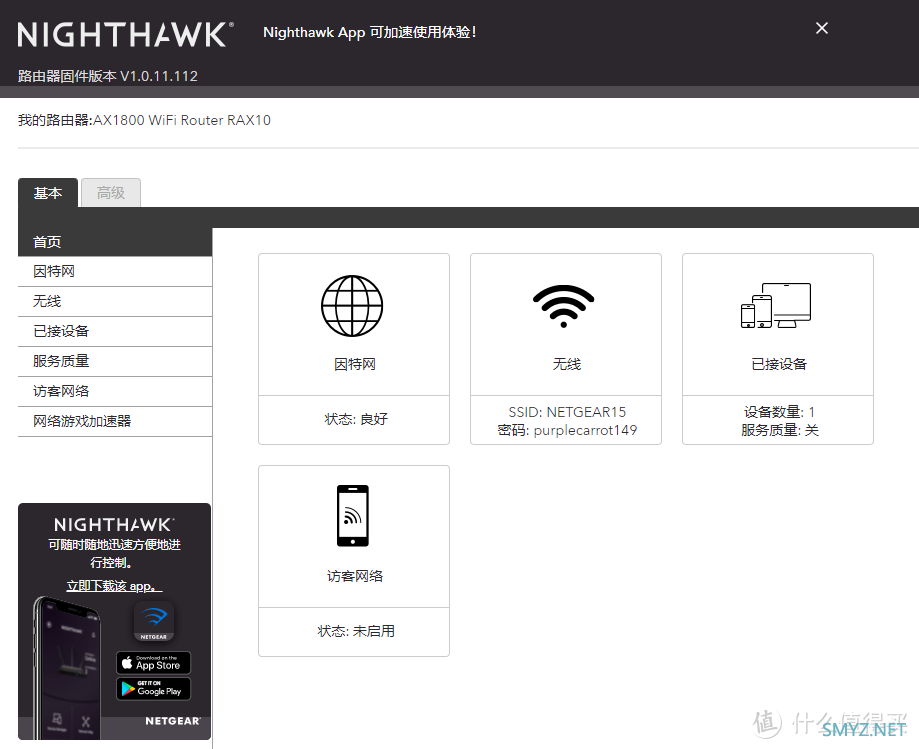The image size is (919, 749).
Task: Switch to the 基本 tab
Action: (48, 193)
